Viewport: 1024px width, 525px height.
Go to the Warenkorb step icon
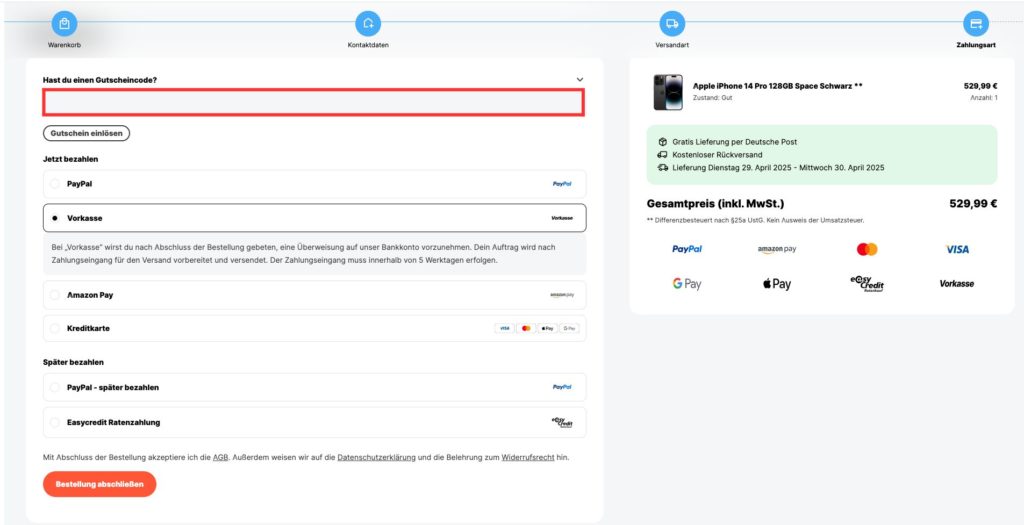click(x=64, y=24)
